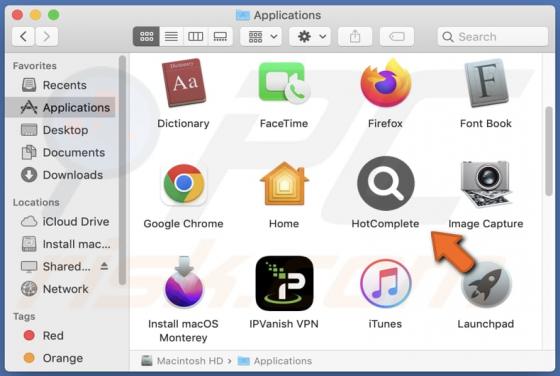The height and width of the screenshot is (376, 560).
Task: Open Downloads in the sidebar
Action: point(61,175)
